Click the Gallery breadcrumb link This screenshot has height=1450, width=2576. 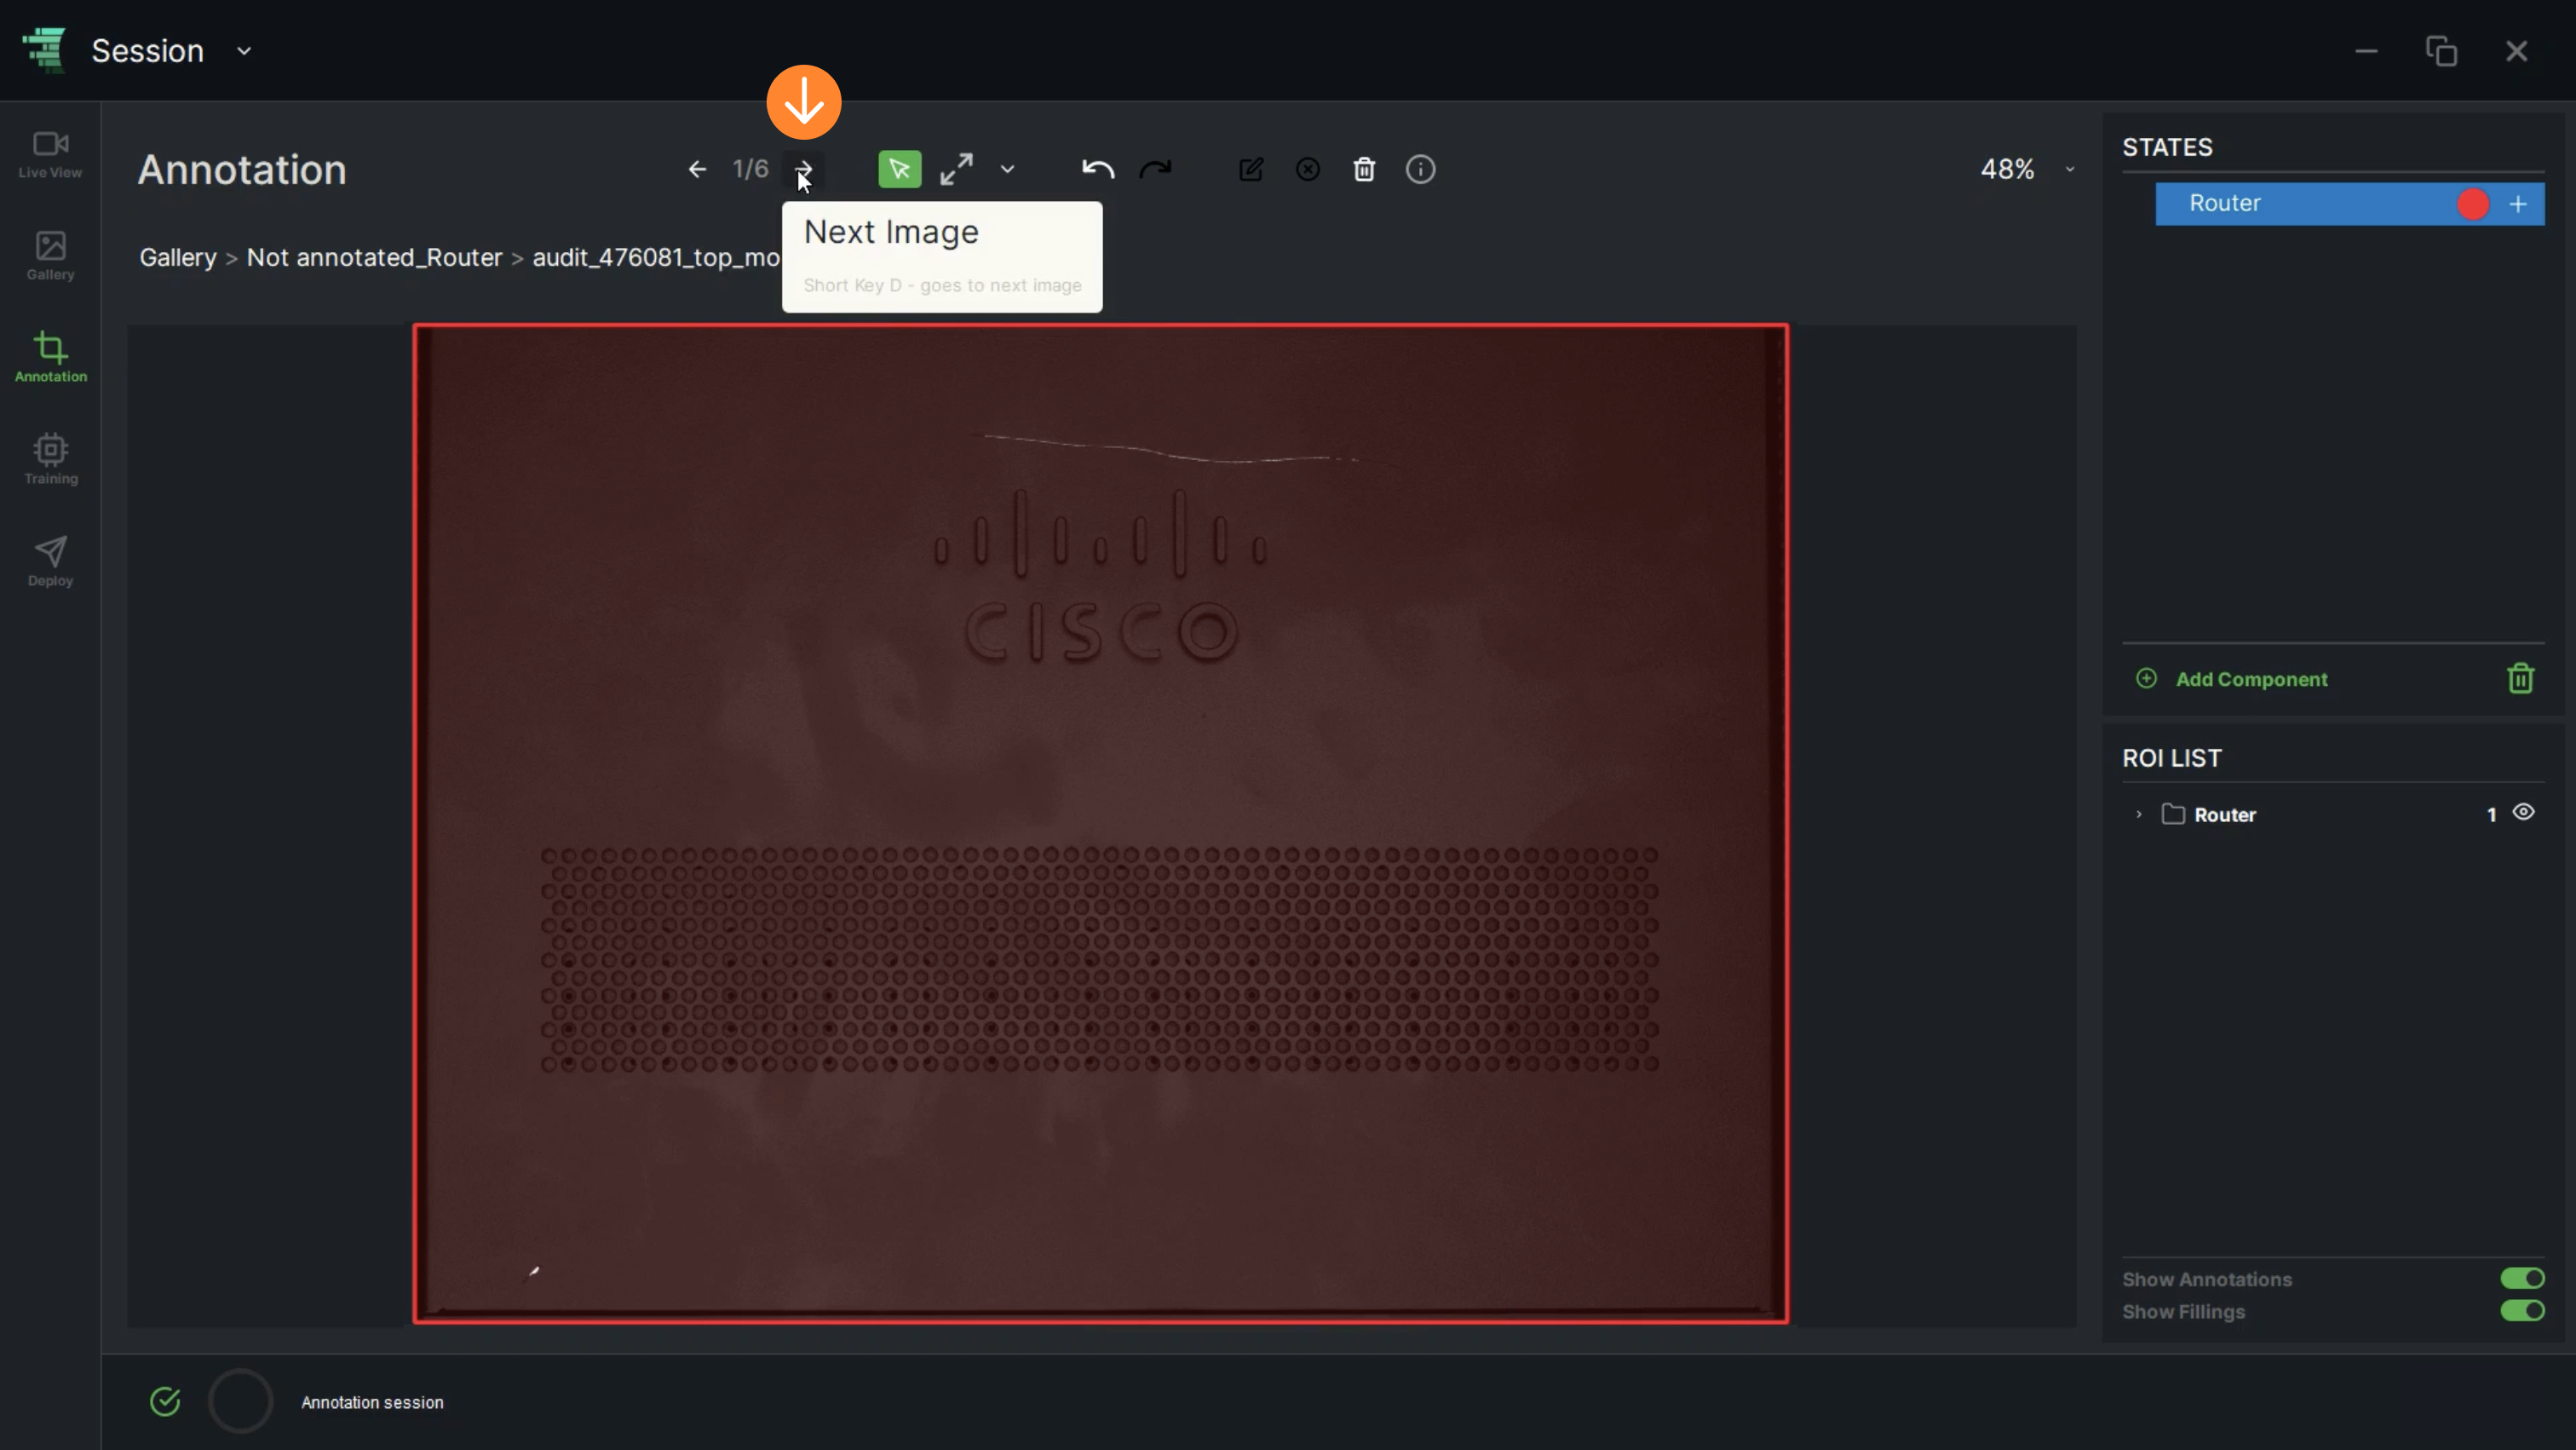tap(178, 258)
